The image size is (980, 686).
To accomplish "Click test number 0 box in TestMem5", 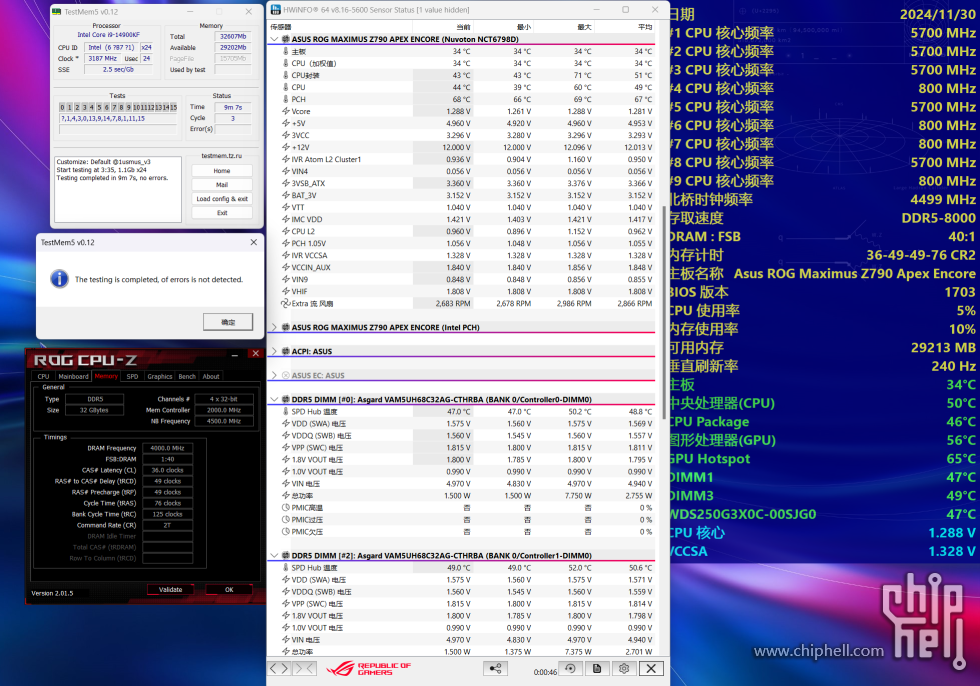I will 62,107.
